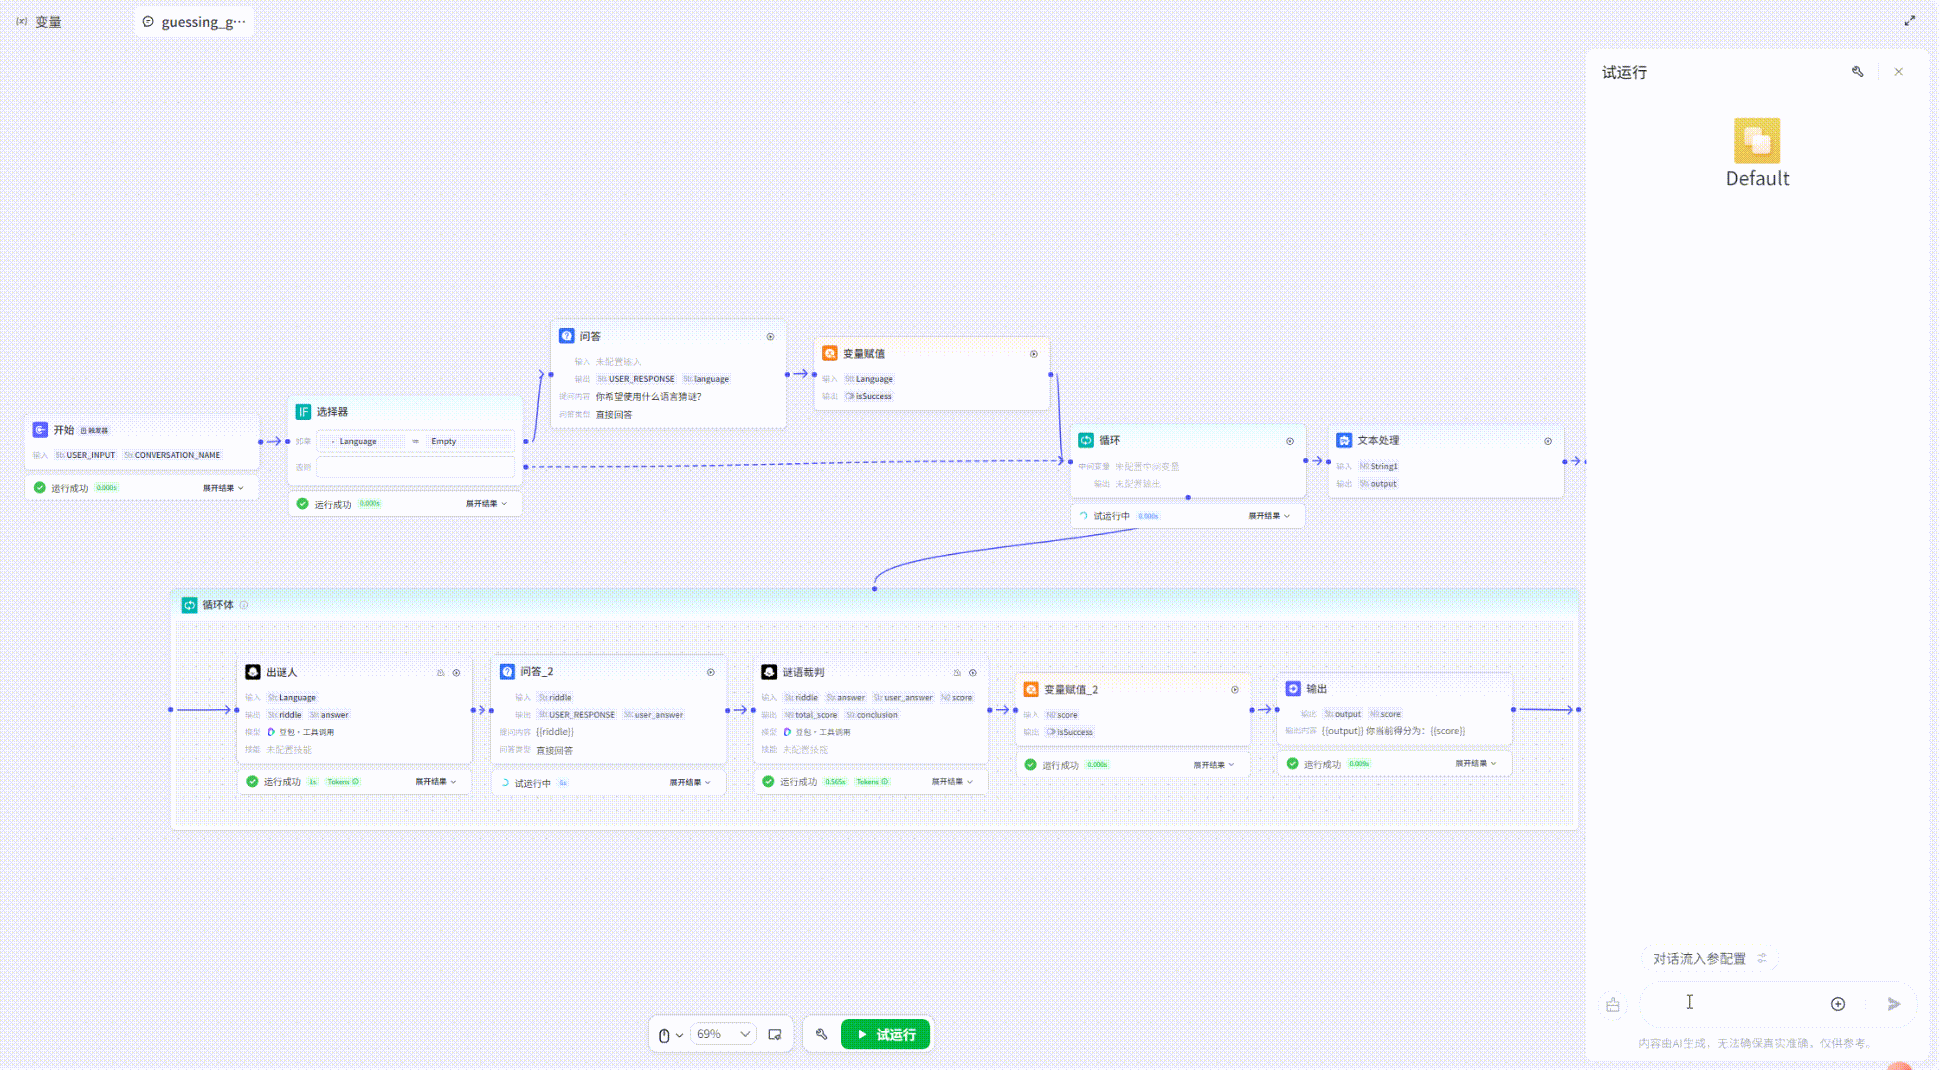Expand 展开结果 under the 谜语裁判 node
The width and height of the screenshot is (1940, 1070).
tap(952, 782)
